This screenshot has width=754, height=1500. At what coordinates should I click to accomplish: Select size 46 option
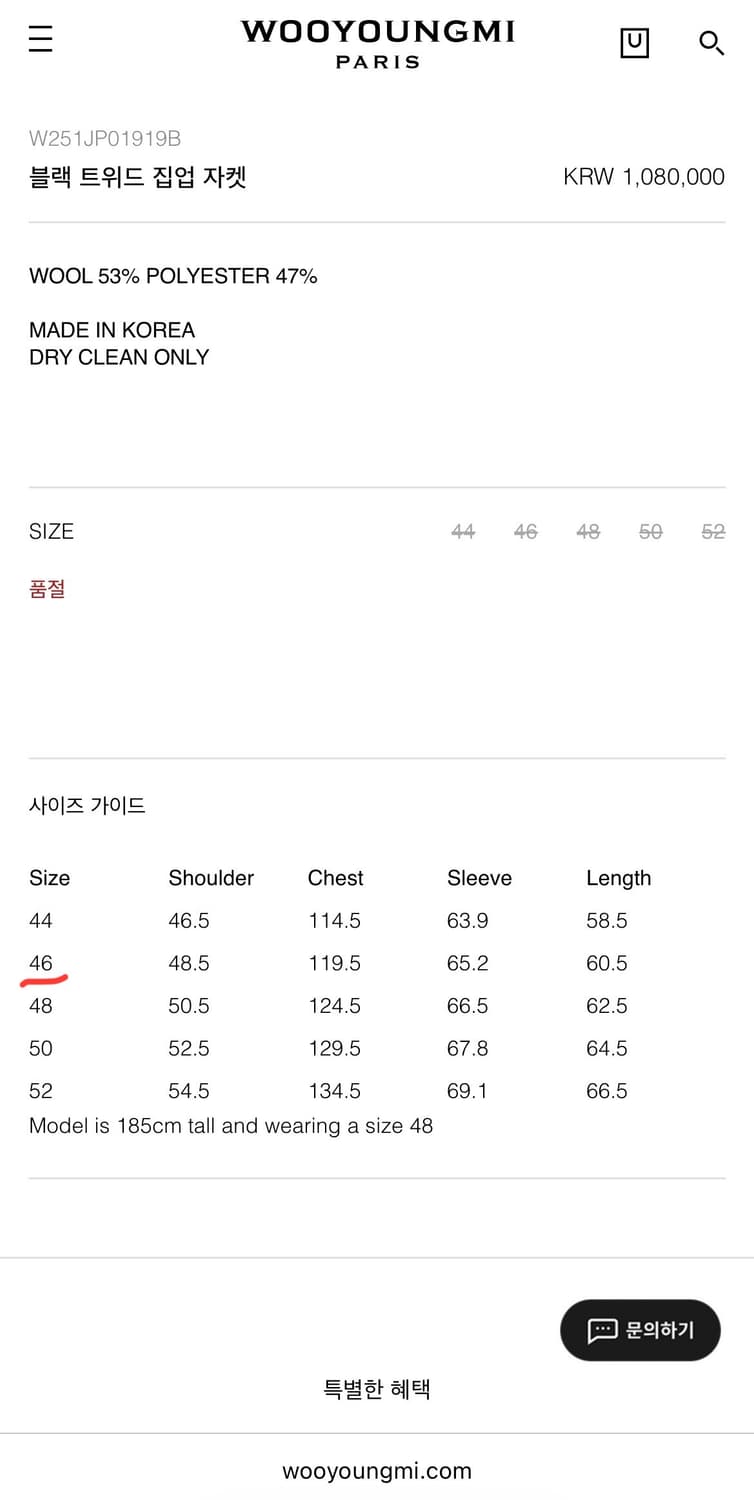(525, 532)
